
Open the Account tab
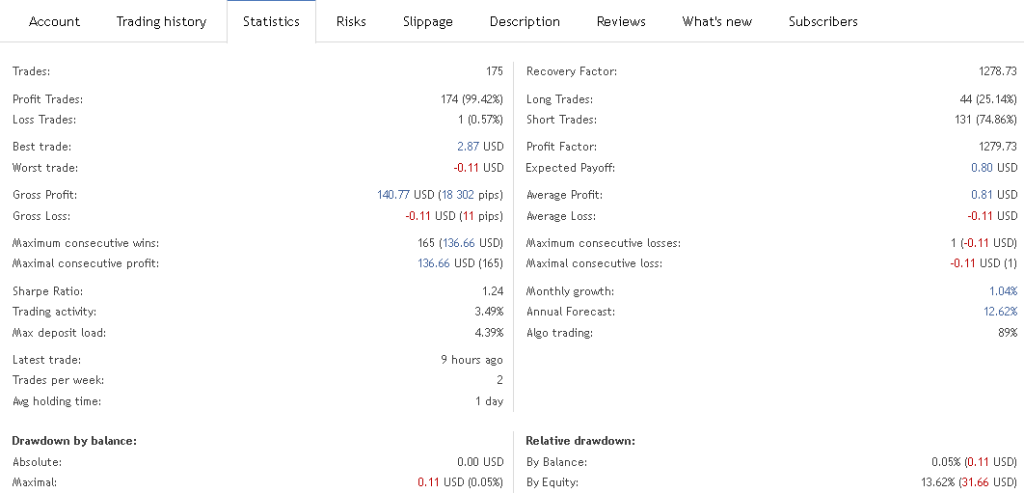tap(54, 21)
